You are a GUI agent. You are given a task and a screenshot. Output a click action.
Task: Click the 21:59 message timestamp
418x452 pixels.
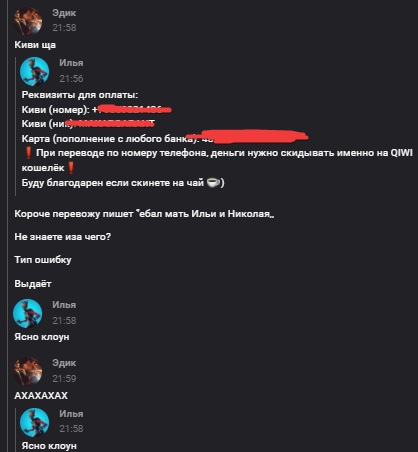pyautogui.click(x=64, y=378)
